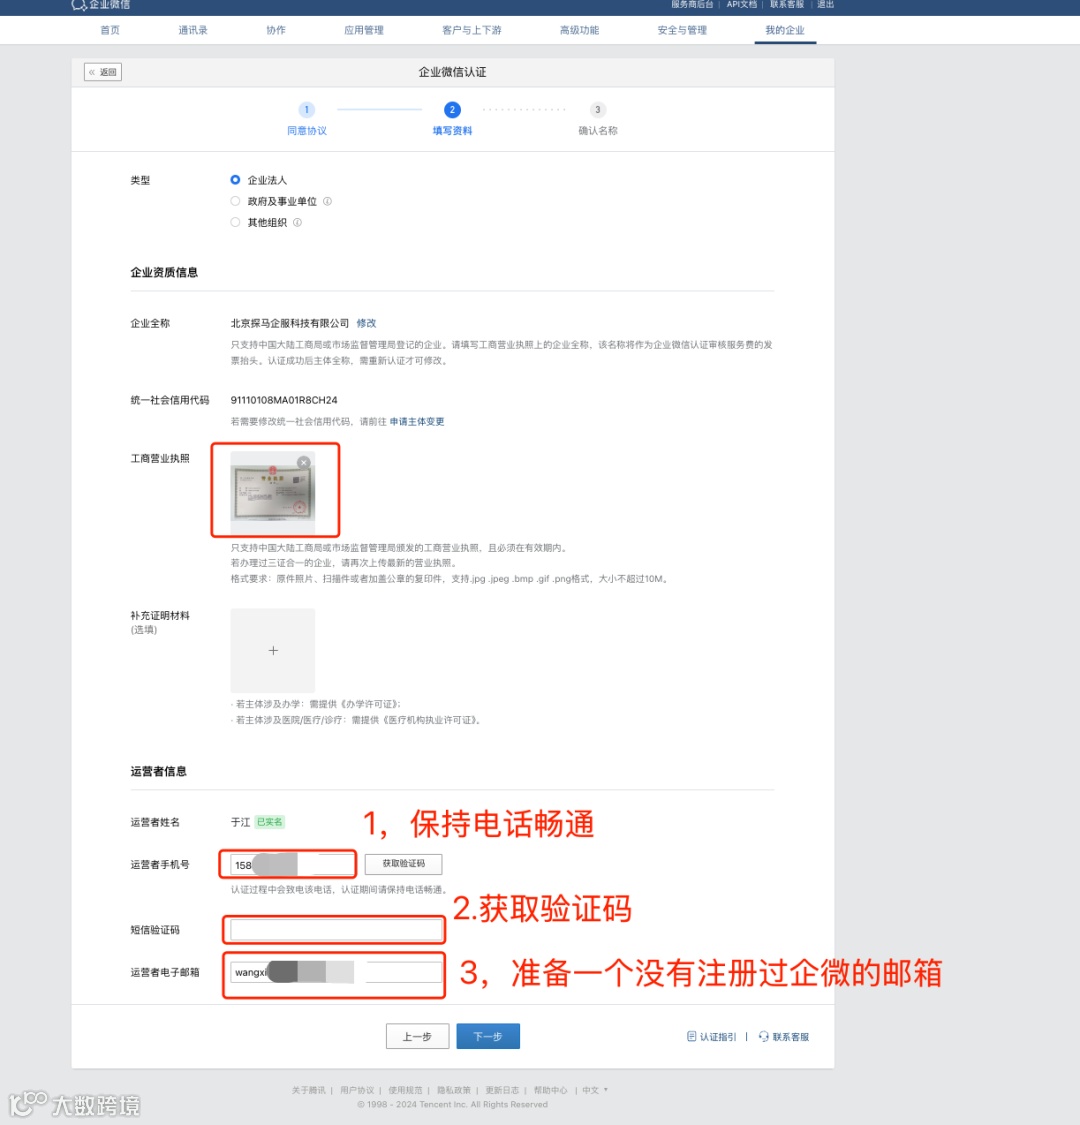Switch to the 协作 tab

276,30
